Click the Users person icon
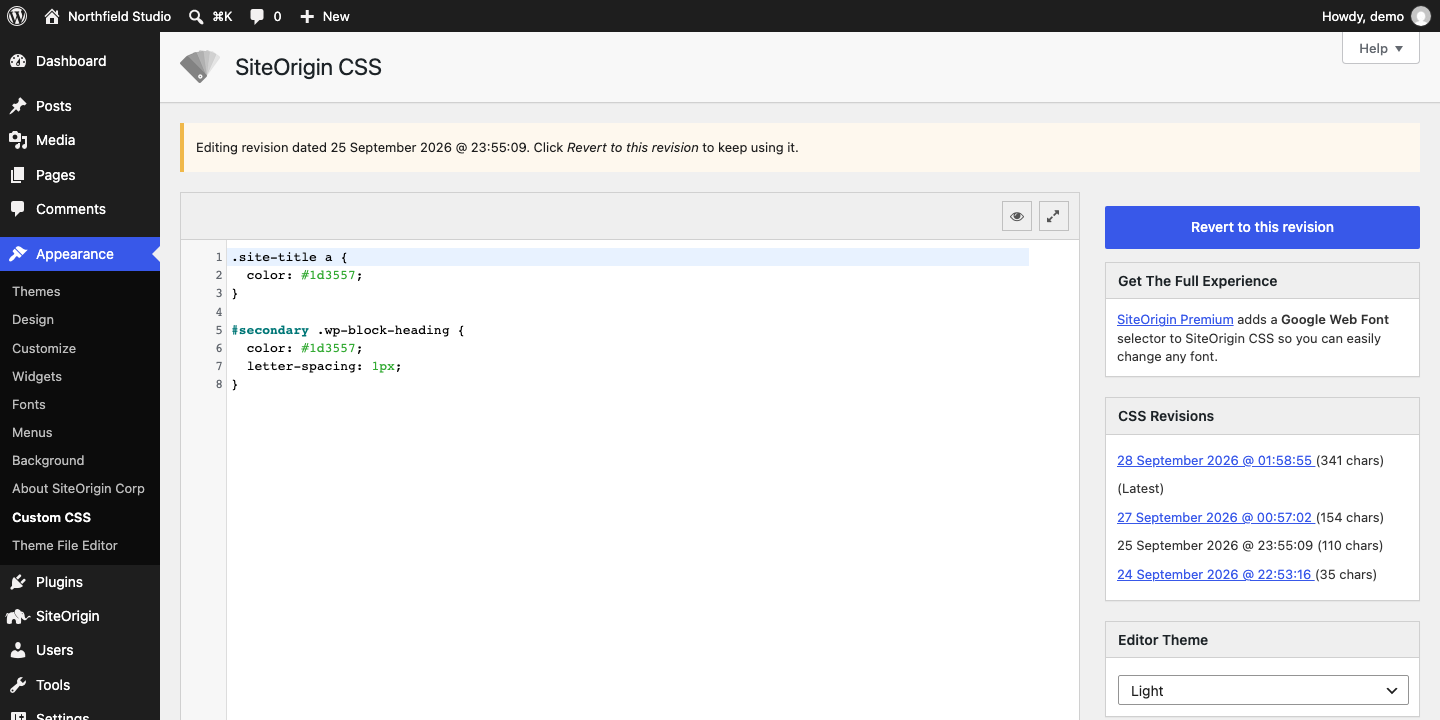This screenshot has width=1440, height=720. pos(18,650)
